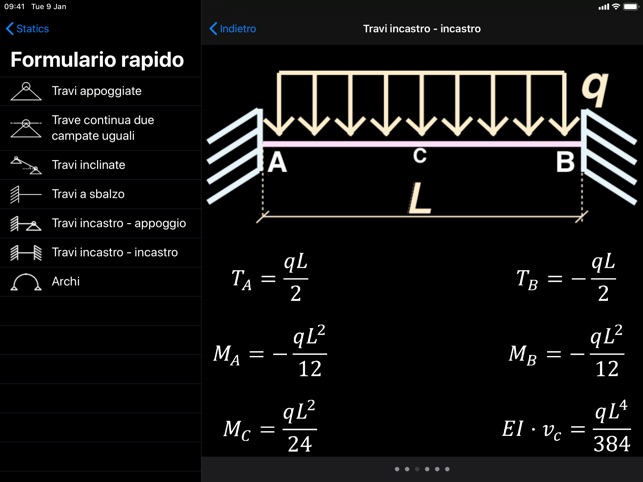The height and width of the screenshot is (482, 643).
Task: Go back to Statics
Action: [x=27, y=29]
